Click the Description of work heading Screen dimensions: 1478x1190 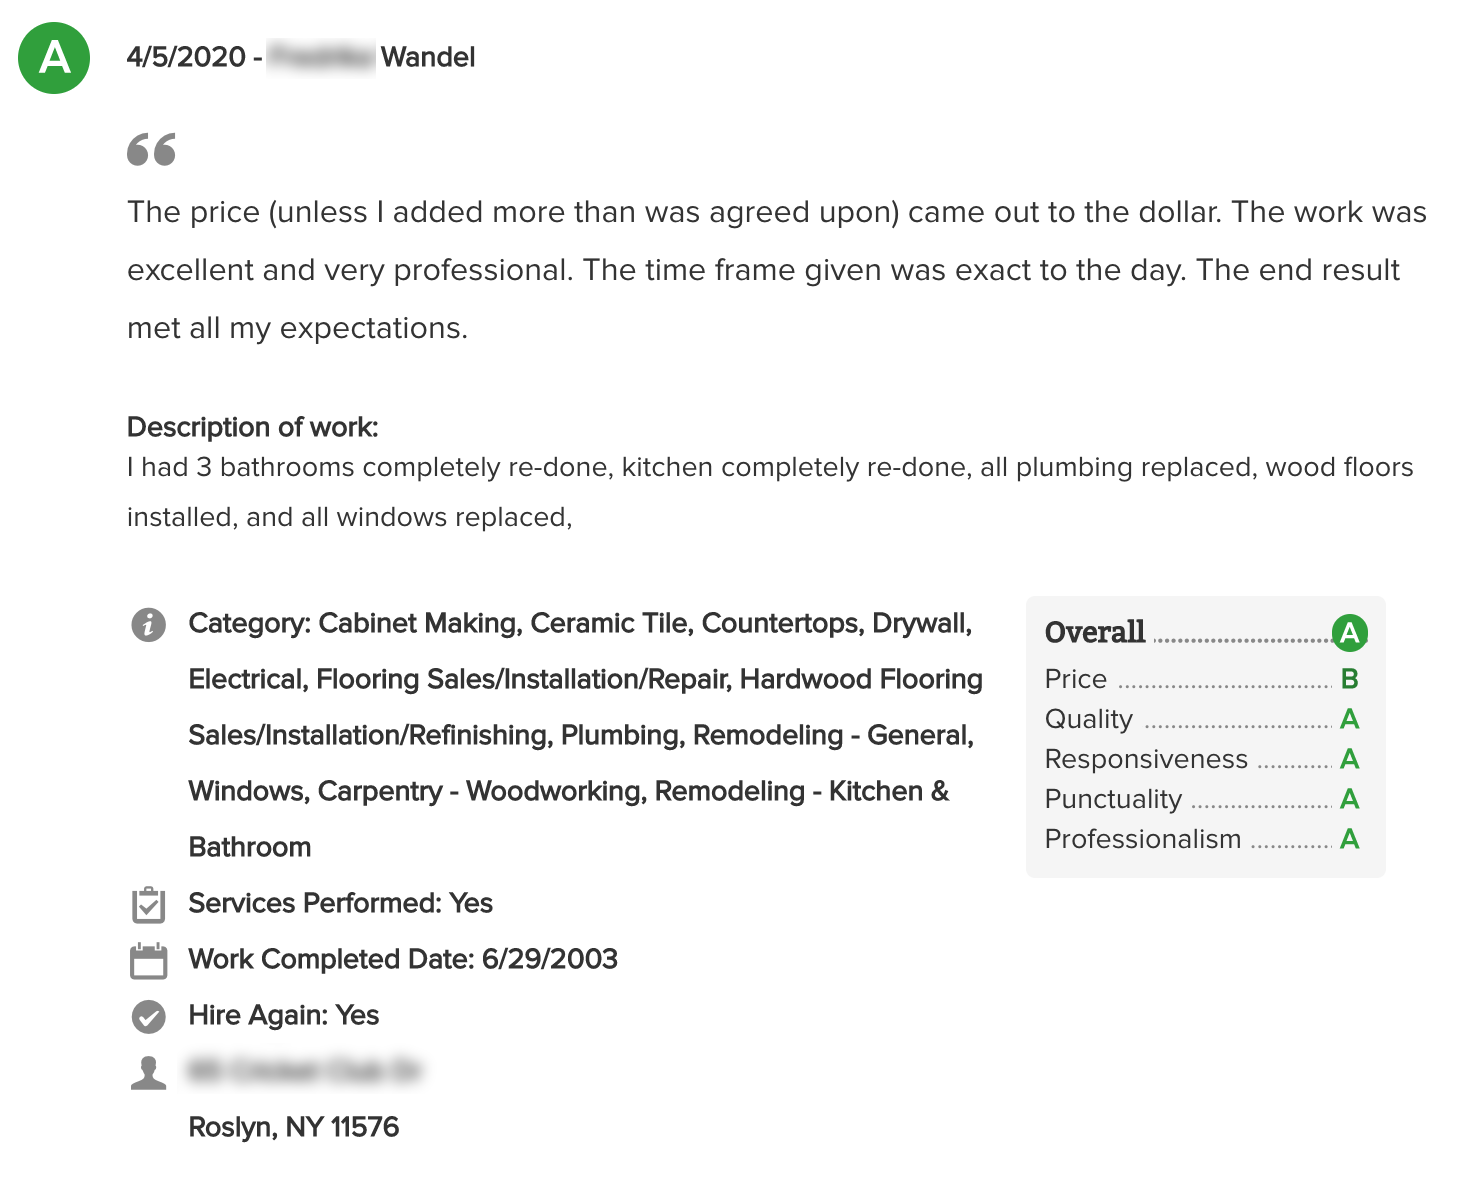(253, 427)
